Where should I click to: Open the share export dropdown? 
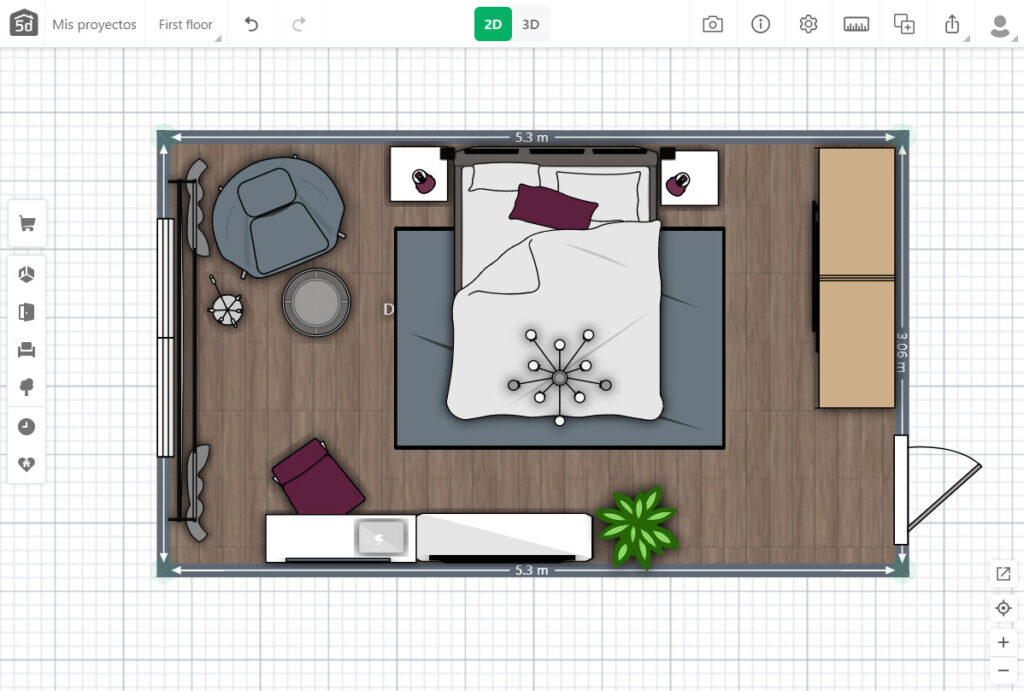(x=953, y=24)
